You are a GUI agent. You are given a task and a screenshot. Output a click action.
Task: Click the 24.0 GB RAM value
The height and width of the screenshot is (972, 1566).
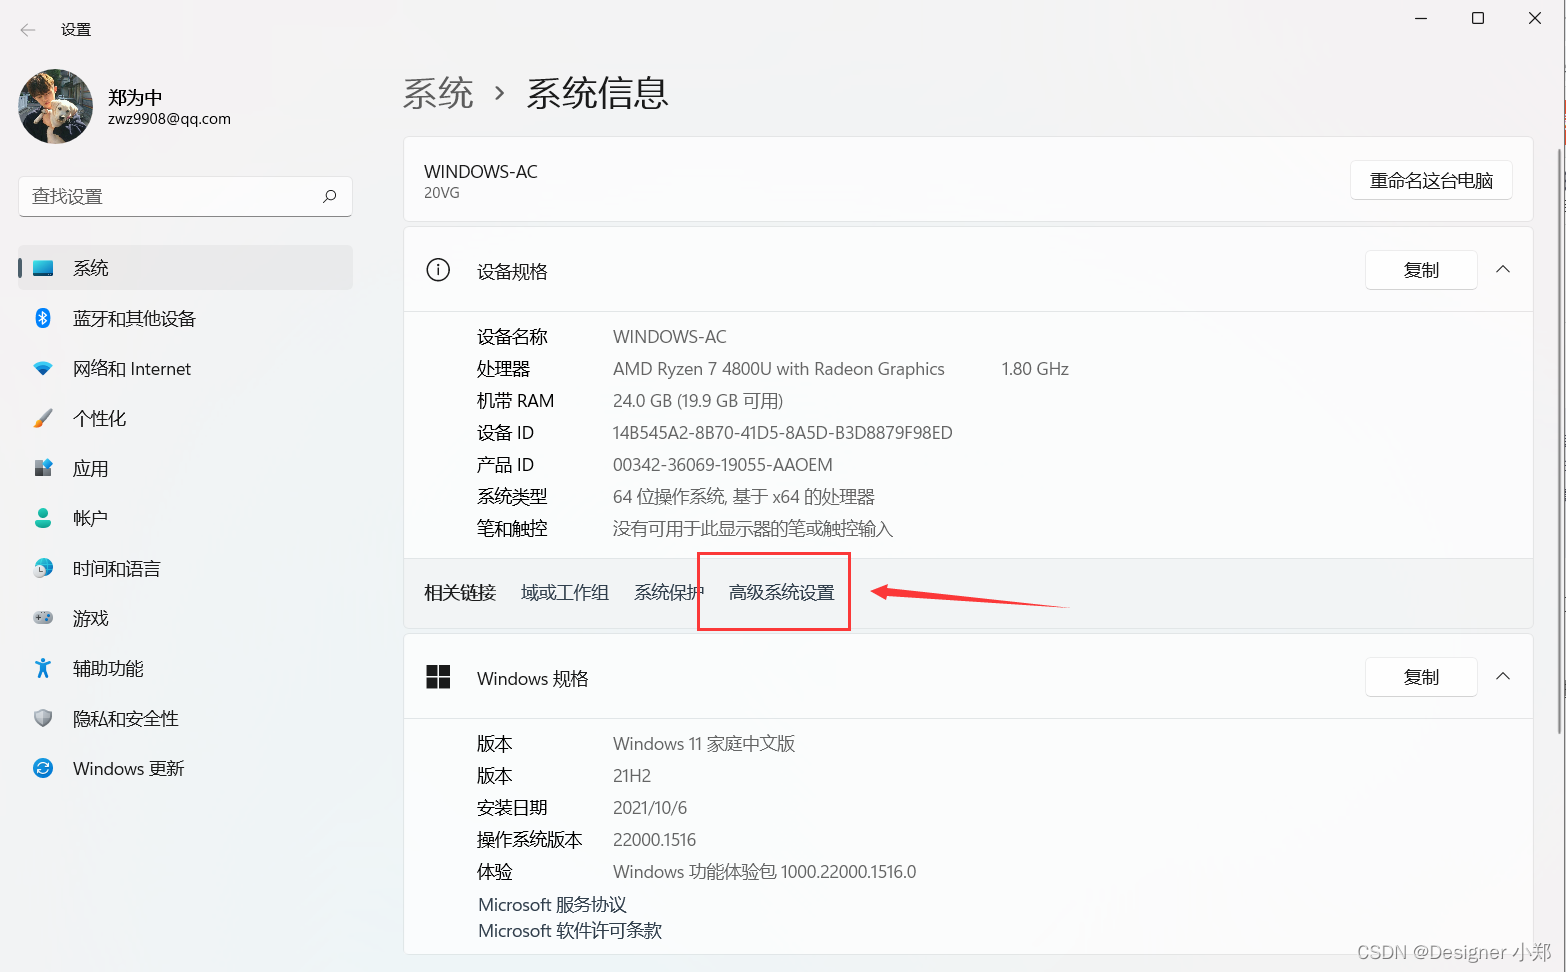tap(698, 401)
